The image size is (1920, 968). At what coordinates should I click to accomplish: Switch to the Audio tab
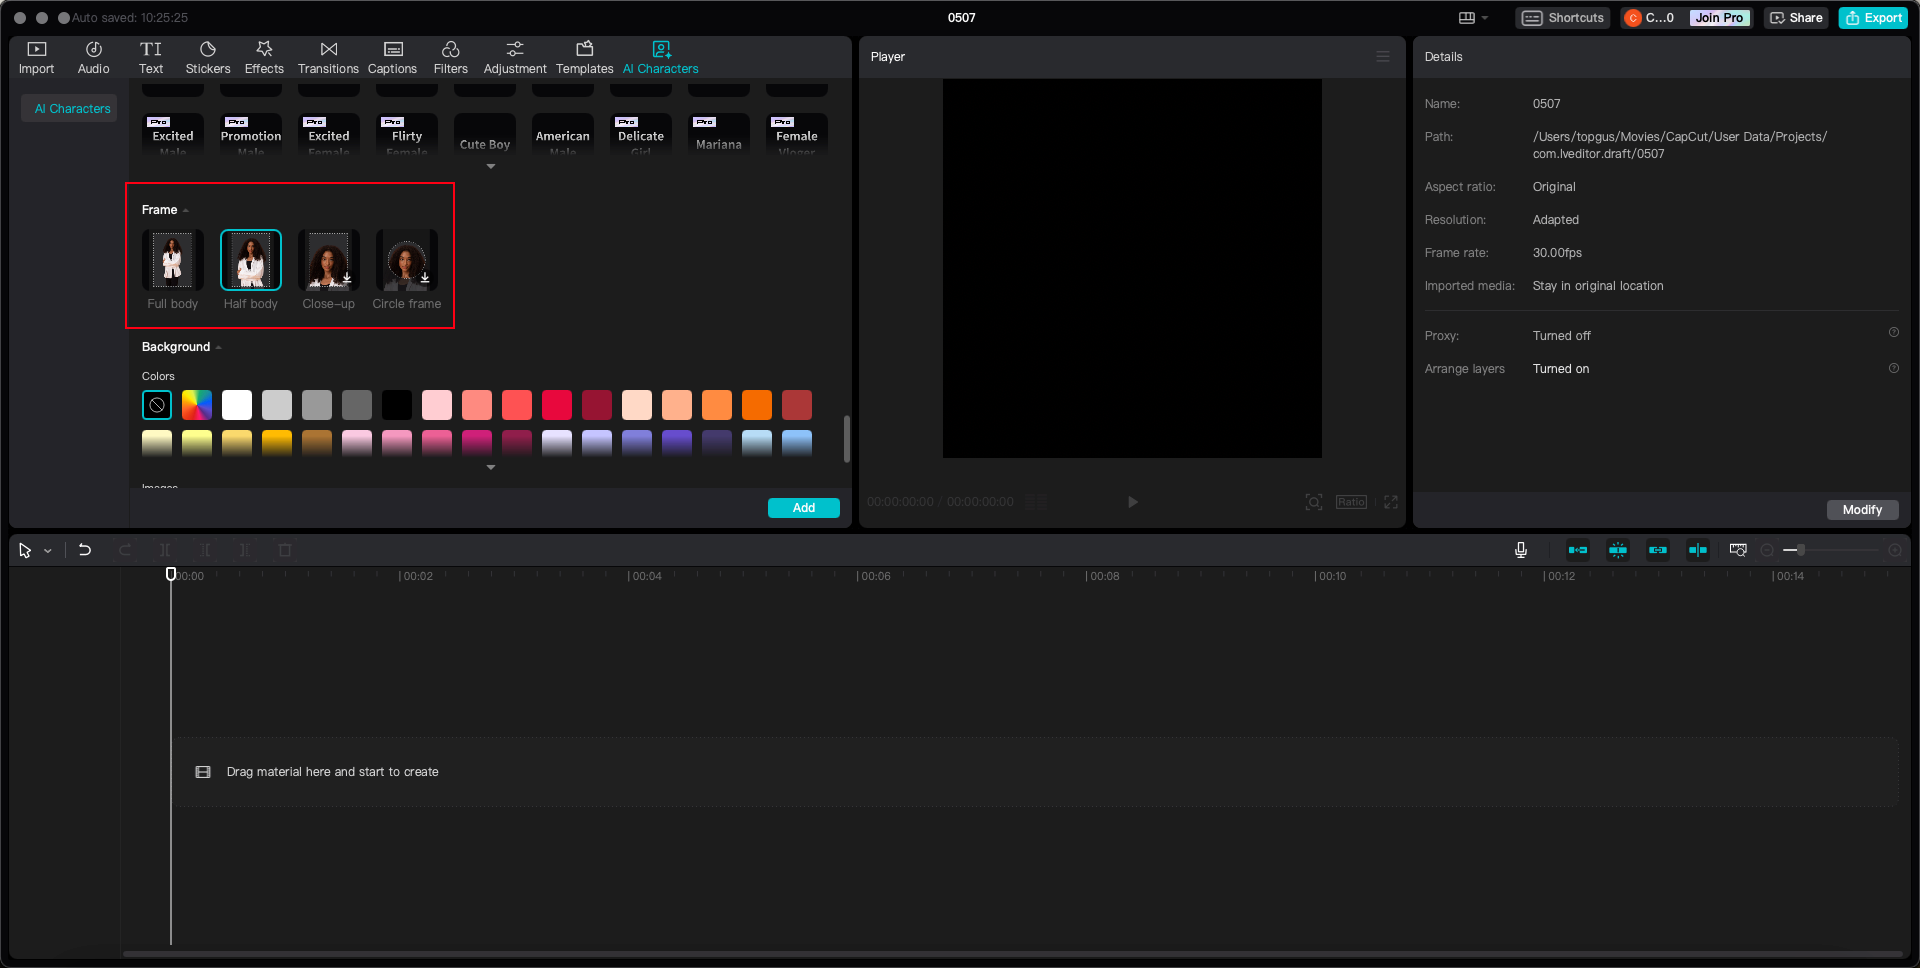tap(93, 58)
